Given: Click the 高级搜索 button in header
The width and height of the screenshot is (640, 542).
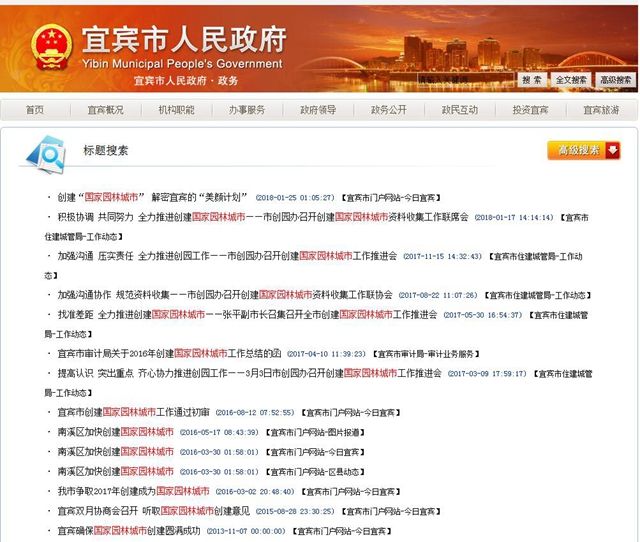Looking at the screenshot, I should coord(616,80).
